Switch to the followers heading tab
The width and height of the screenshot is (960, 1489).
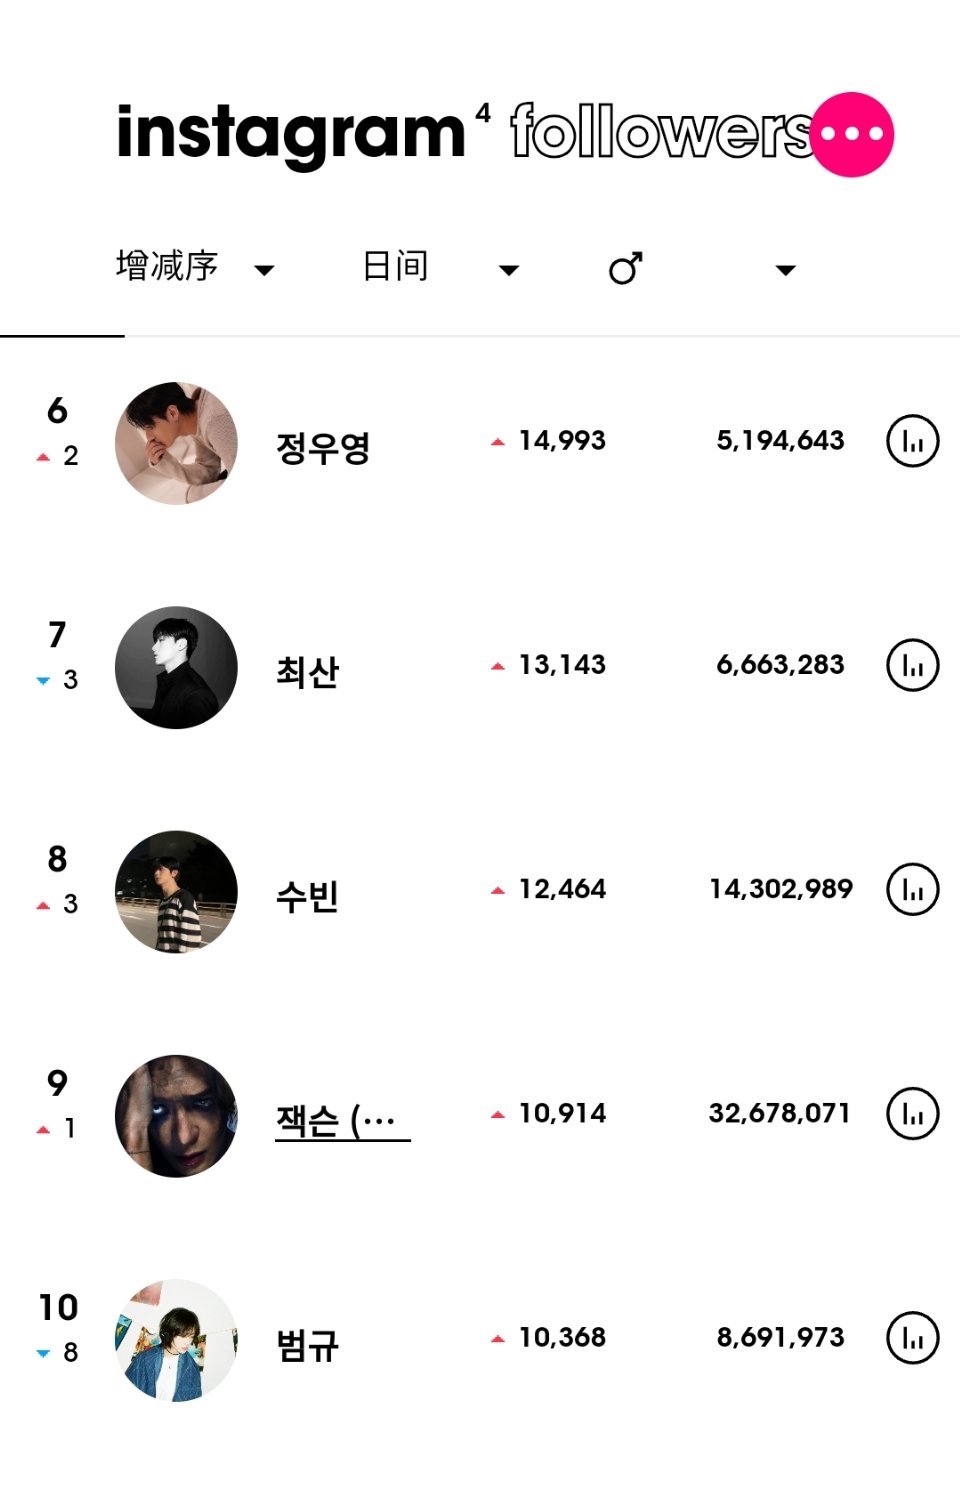(x=660, y=132)
